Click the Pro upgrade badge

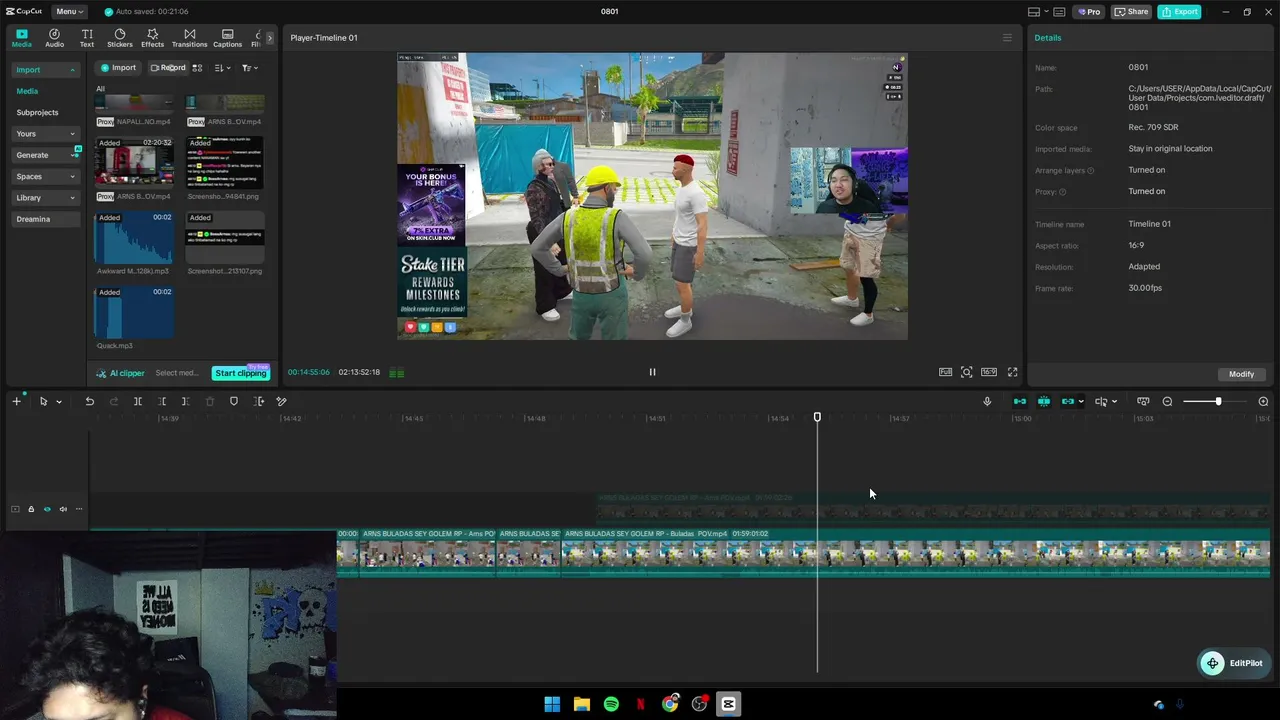[x=1088, y=12]
